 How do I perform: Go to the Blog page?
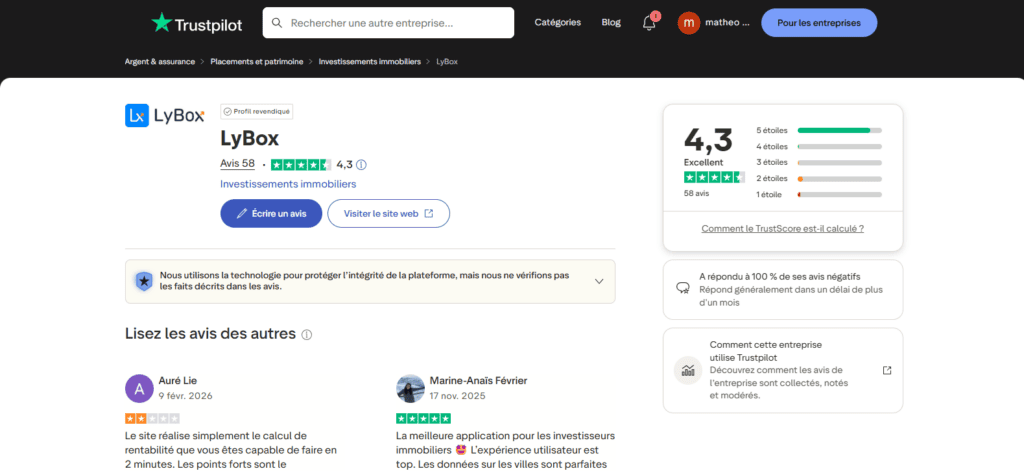tap(611, 22)
